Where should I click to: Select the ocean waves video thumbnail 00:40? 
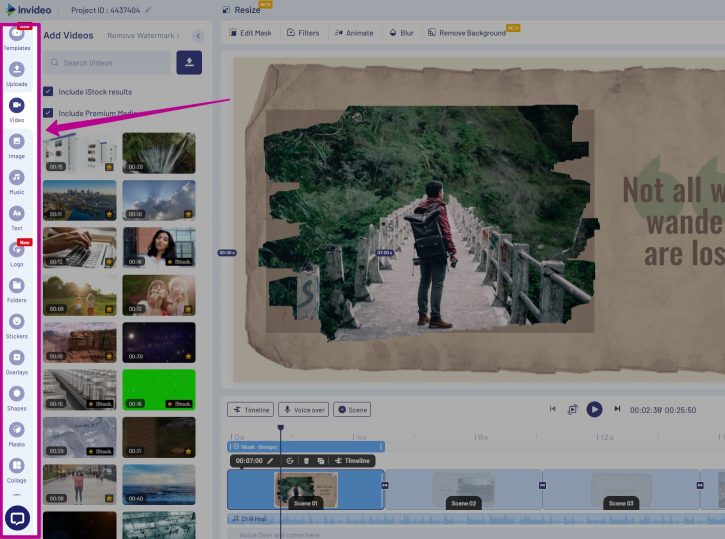pos(159,484)
